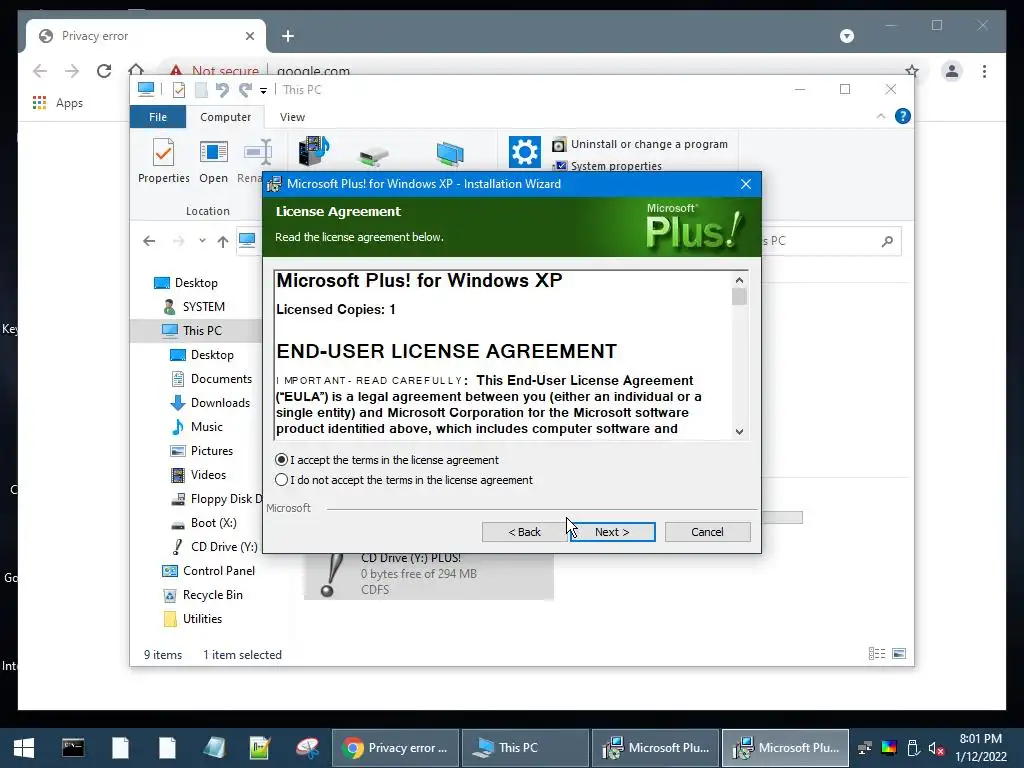Open Pictures in navigation tree
This screenshot has height=768, width=1024.
(212, 451)
